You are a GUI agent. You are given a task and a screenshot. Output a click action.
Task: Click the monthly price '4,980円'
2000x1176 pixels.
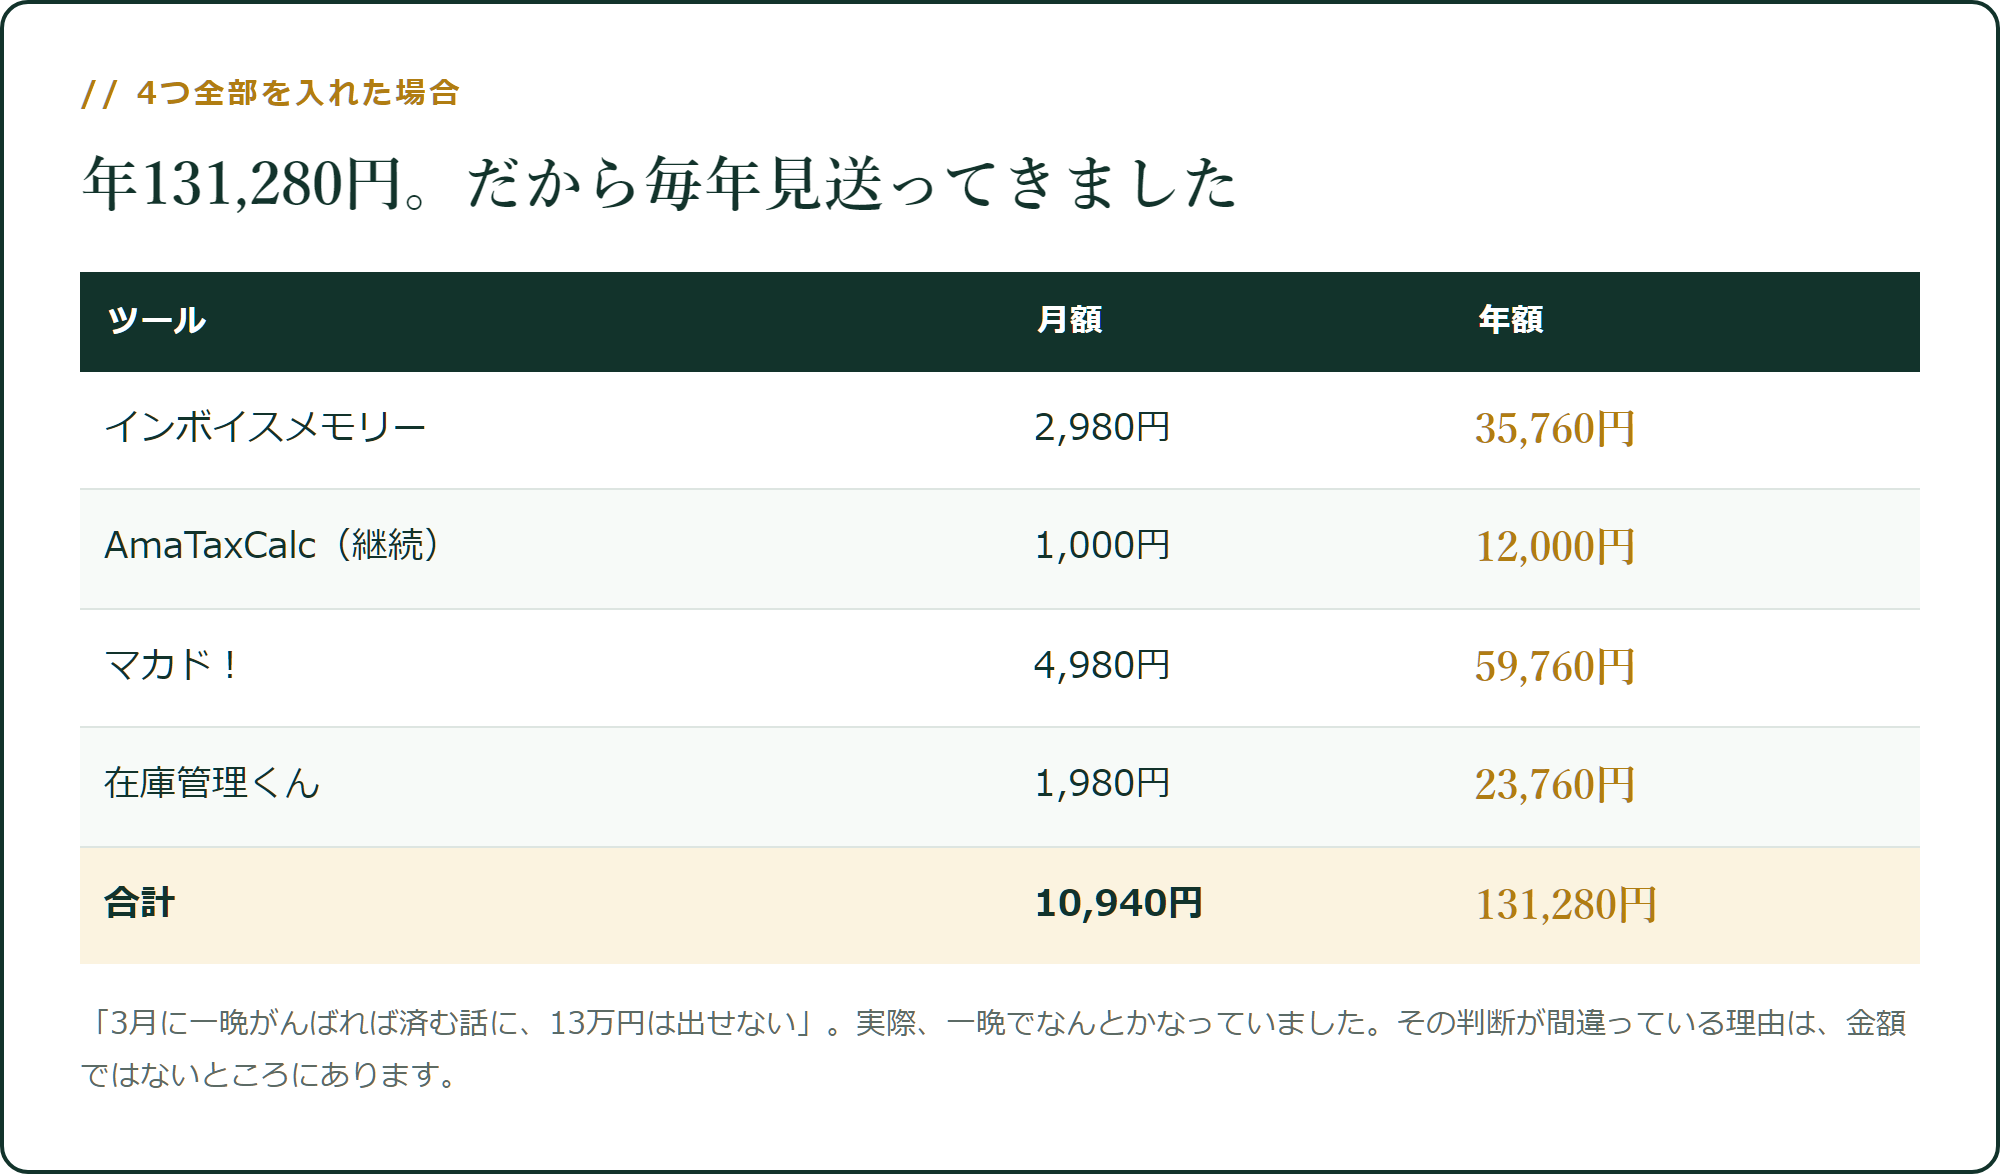click(x=1102, y=665)
